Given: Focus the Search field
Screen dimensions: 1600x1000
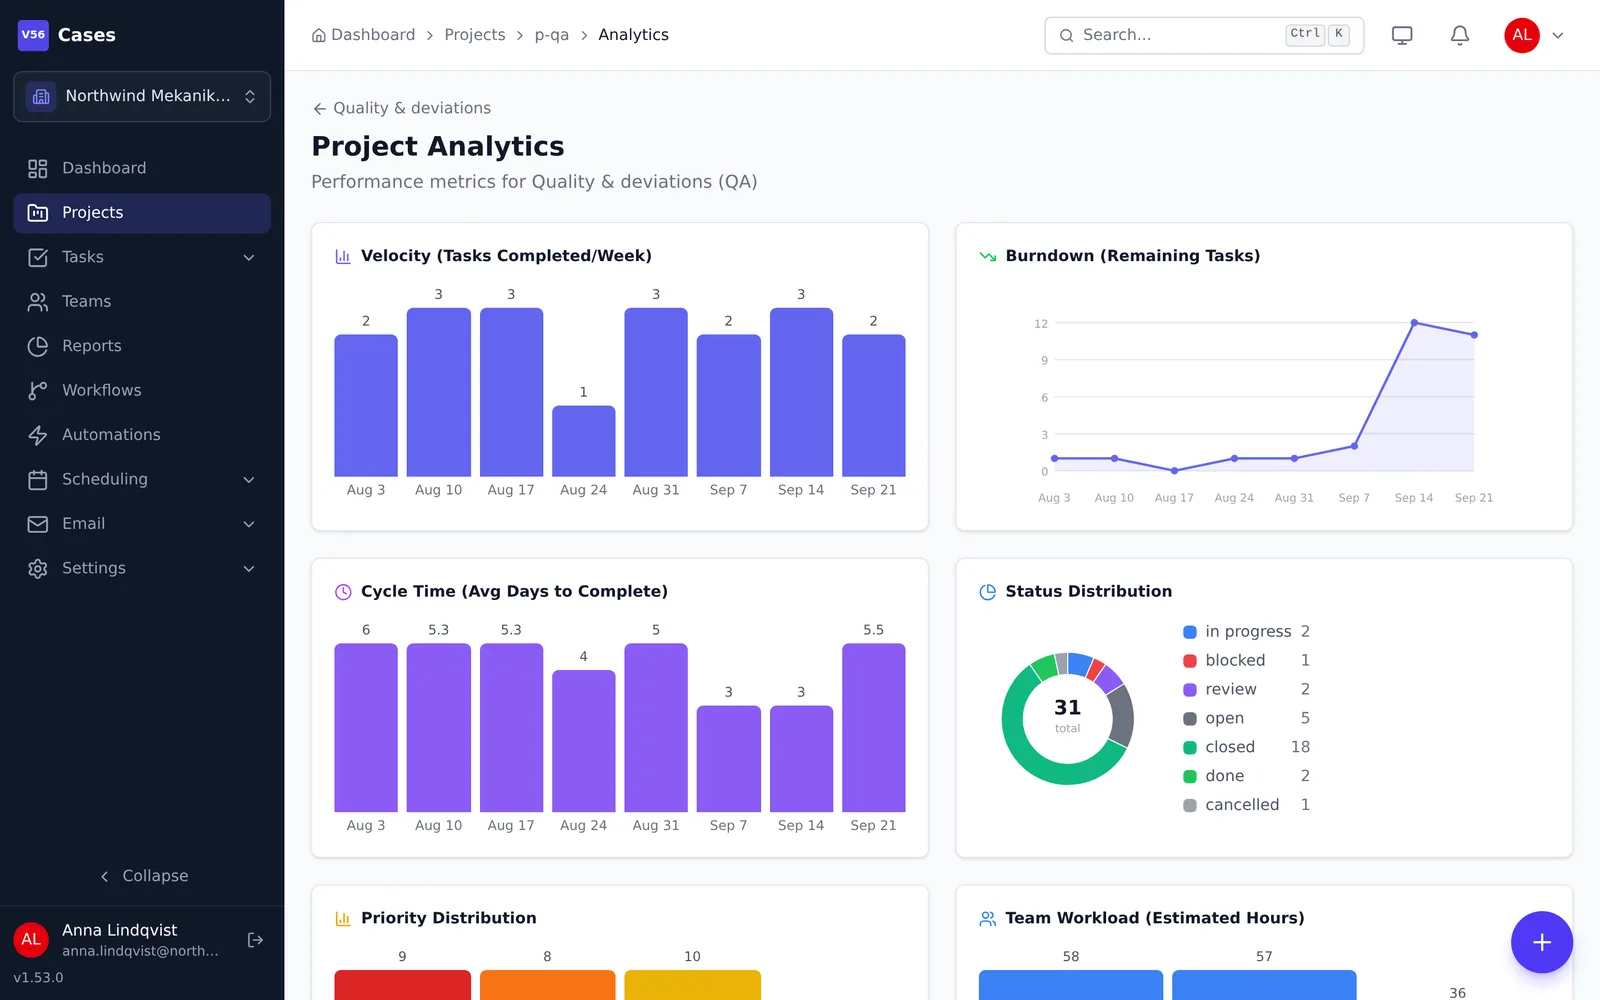Looking at the screenshot, I should 1204,35.
